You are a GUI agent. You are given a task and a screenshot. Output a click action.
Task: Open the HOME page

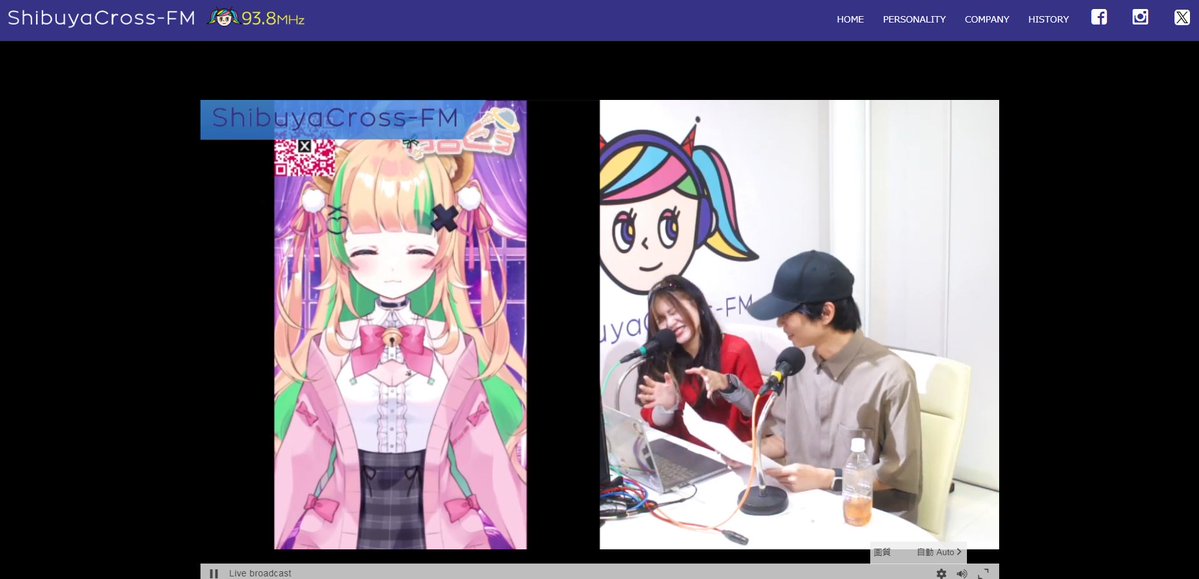[850, 19]
